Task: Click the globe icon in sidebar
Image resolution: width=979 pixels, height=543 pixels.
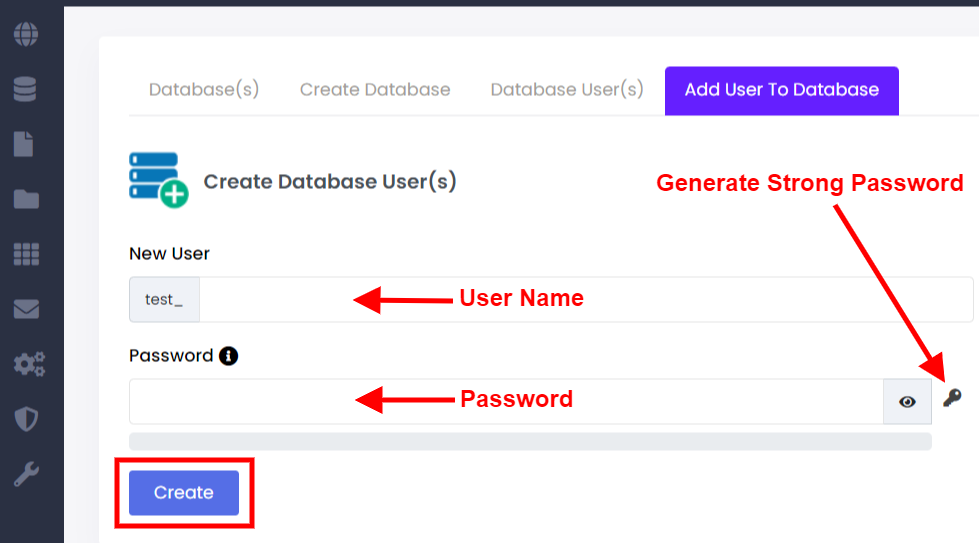Action: pos(26,35)
